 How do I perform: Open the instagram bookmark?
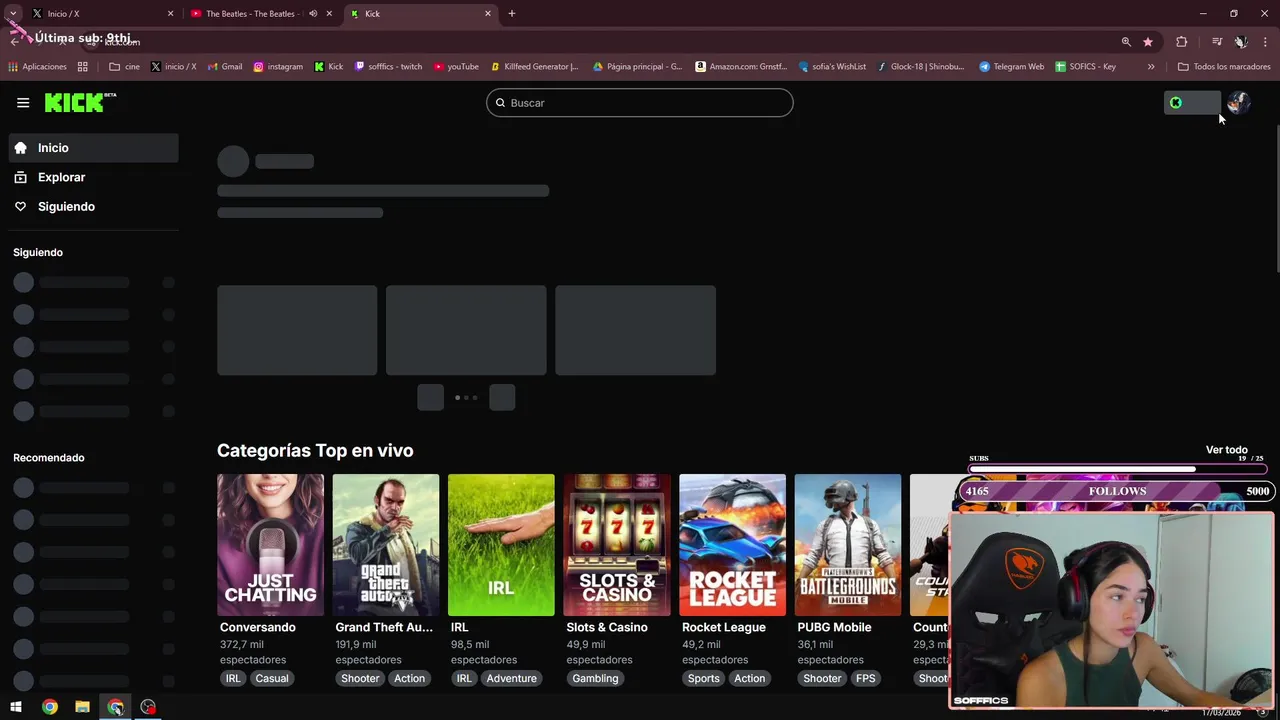[x=277, y=67]
